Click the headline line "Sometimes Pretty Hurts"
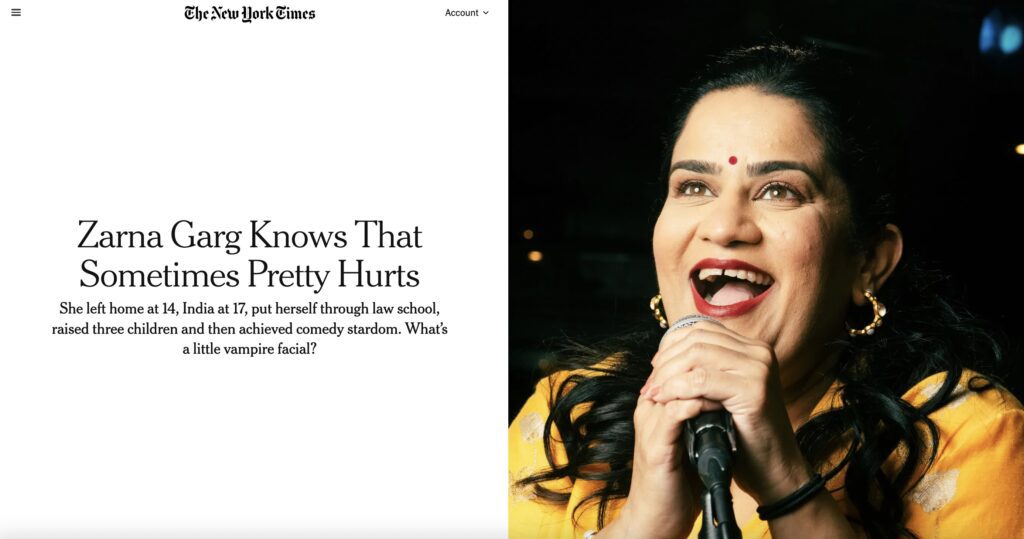The height and width of the screenshot is (539, 1024). (249, 274)
